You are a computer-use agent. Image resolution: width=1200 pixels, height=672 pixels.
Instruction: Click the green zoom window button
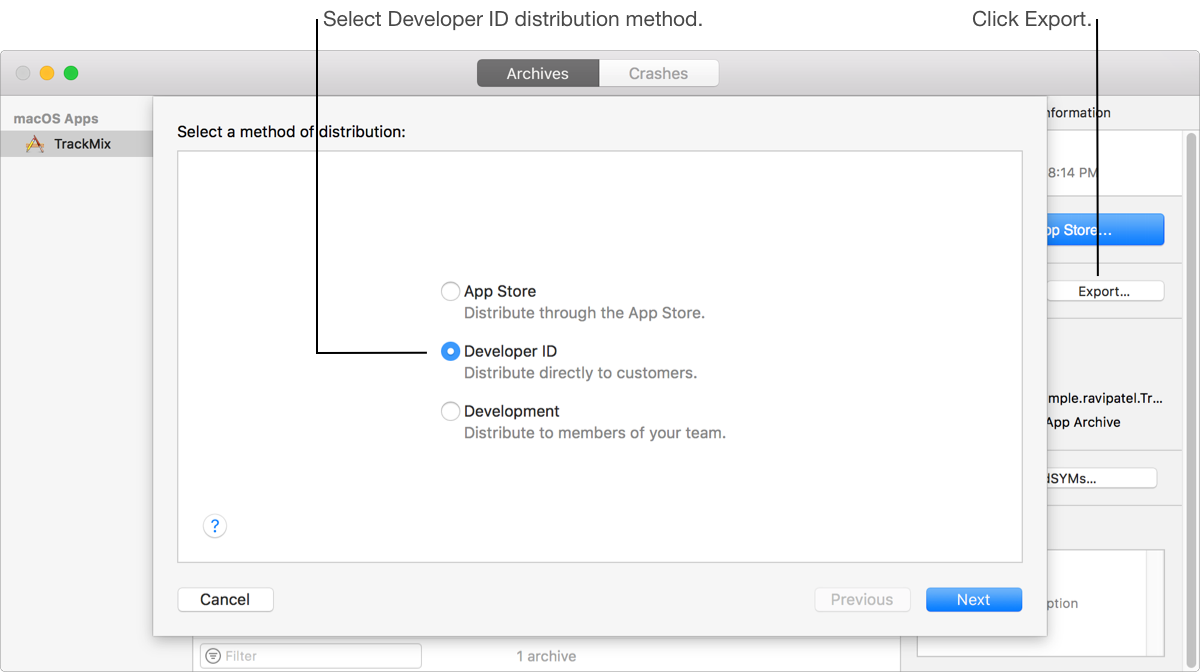(x=71, y=73)
